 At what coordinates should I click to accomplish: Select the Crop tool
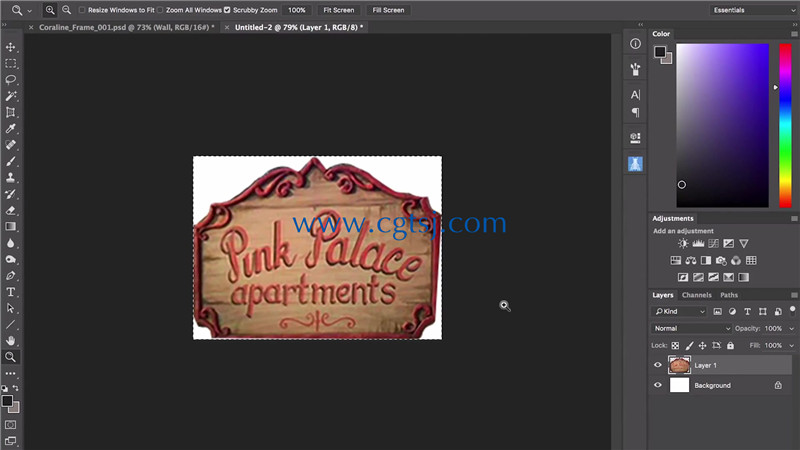pyautogui.click(x=10, y=112)
